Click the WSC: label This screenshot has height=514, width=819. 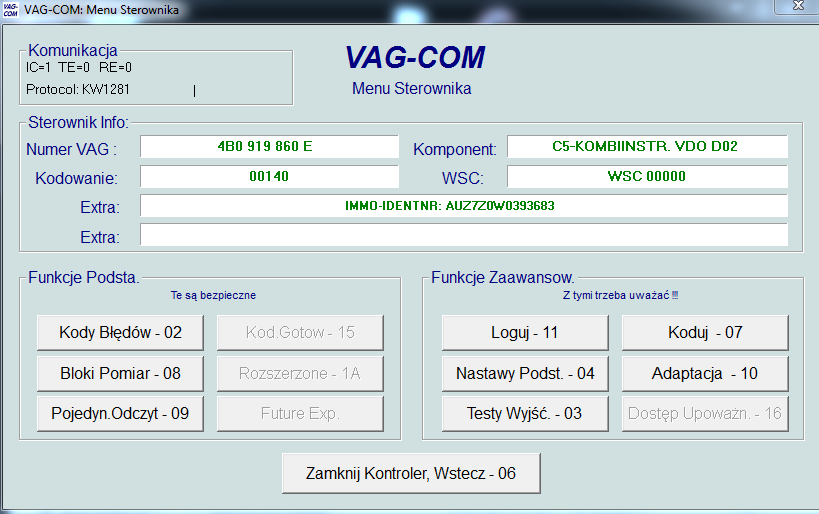(x=463, y=179)
